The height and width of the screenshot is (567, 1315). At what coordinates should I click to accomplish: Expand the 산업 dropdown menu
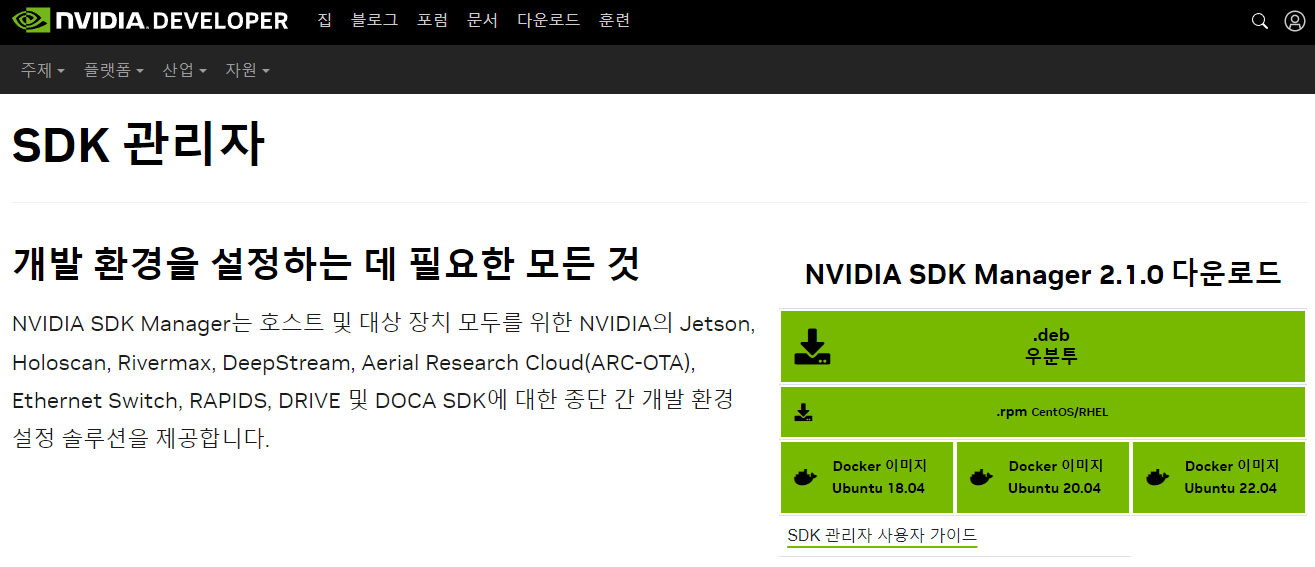click(x=185, y=70)
